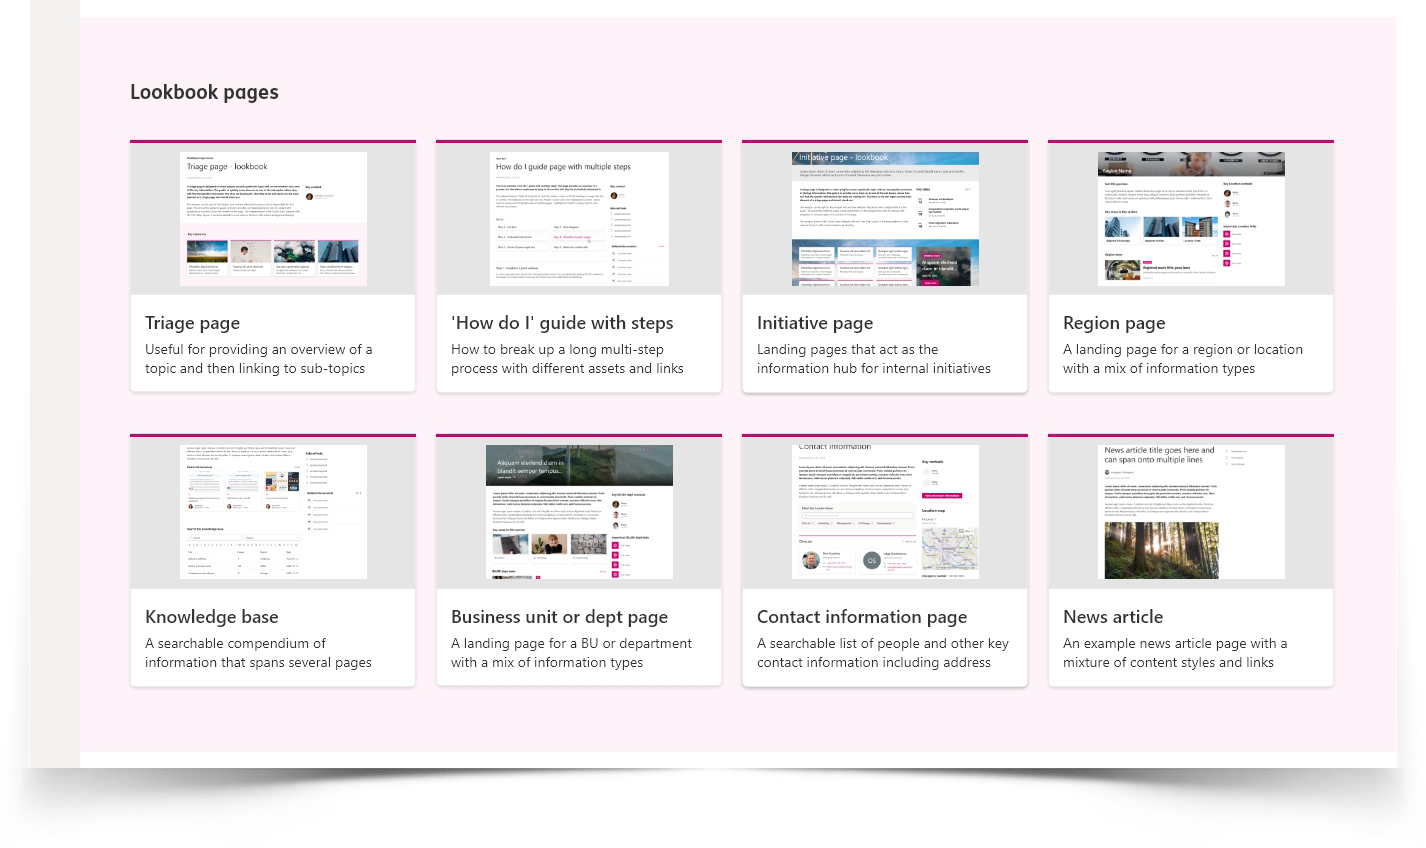Select the 'Contact information page' title
The width and height of the screenshot is (1426, 848).
(x=862, y=617)
